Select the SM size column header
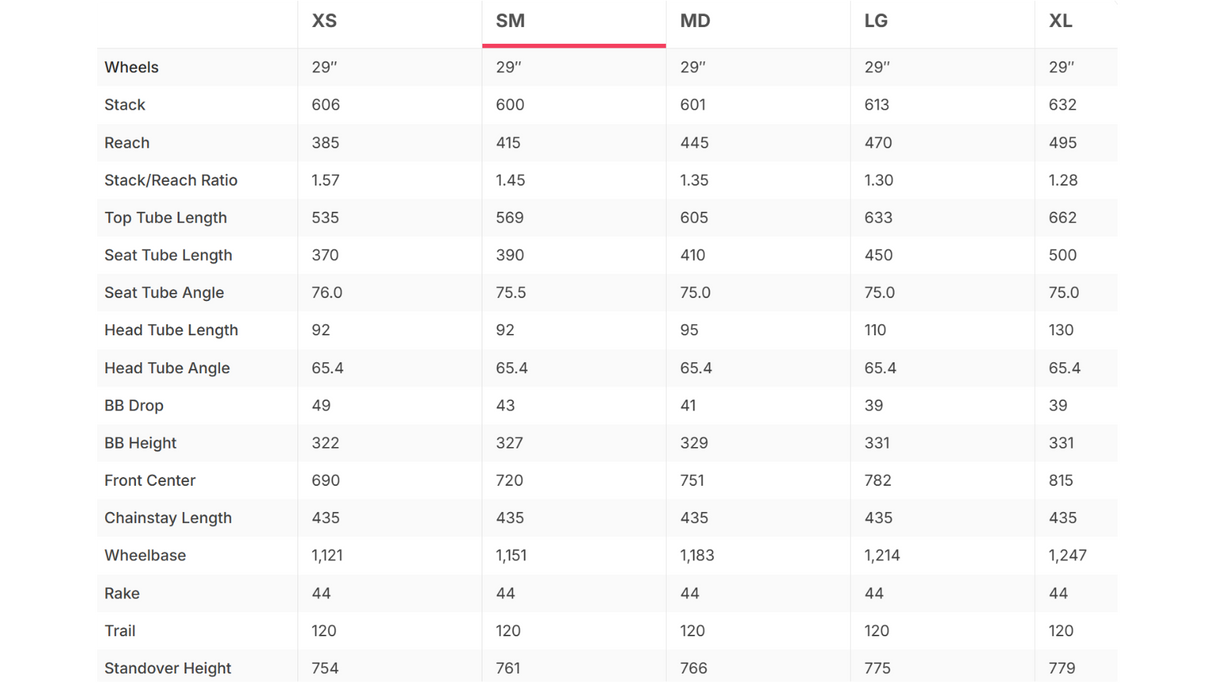1214x683 pixels. pos(510,21)
